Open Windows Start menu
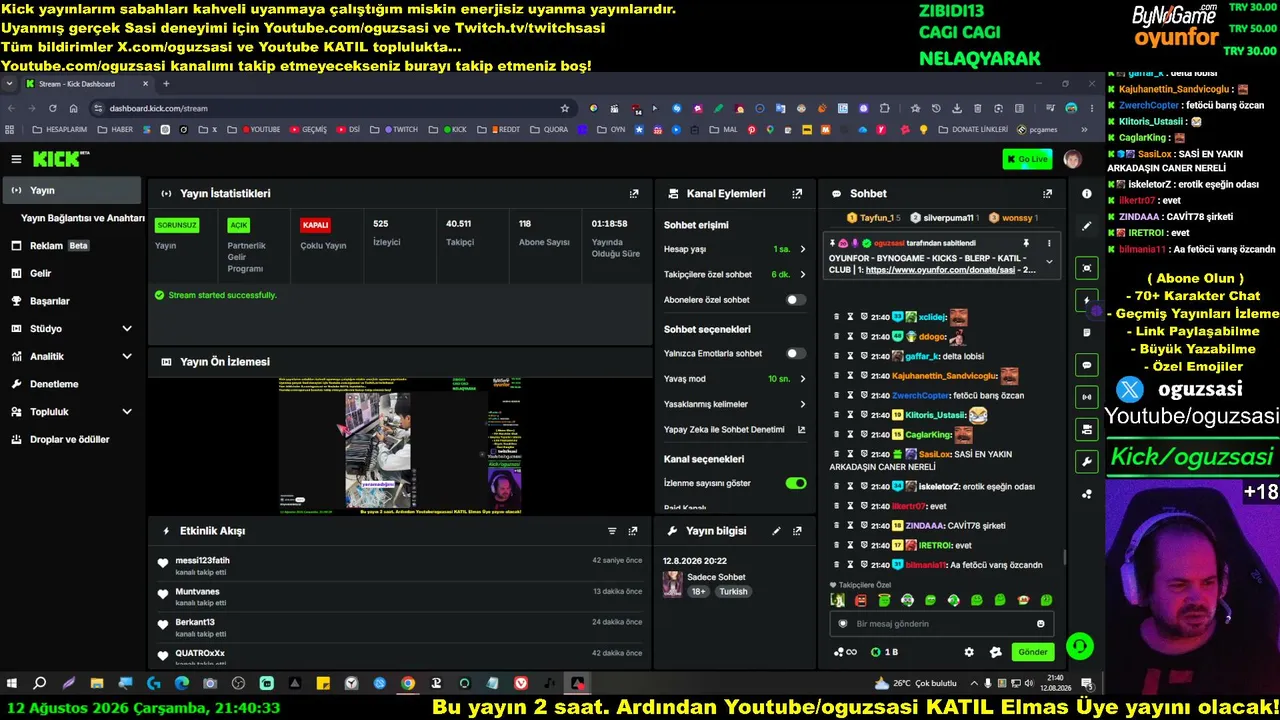The image size is (1280, 720). [x=12, y=684]
